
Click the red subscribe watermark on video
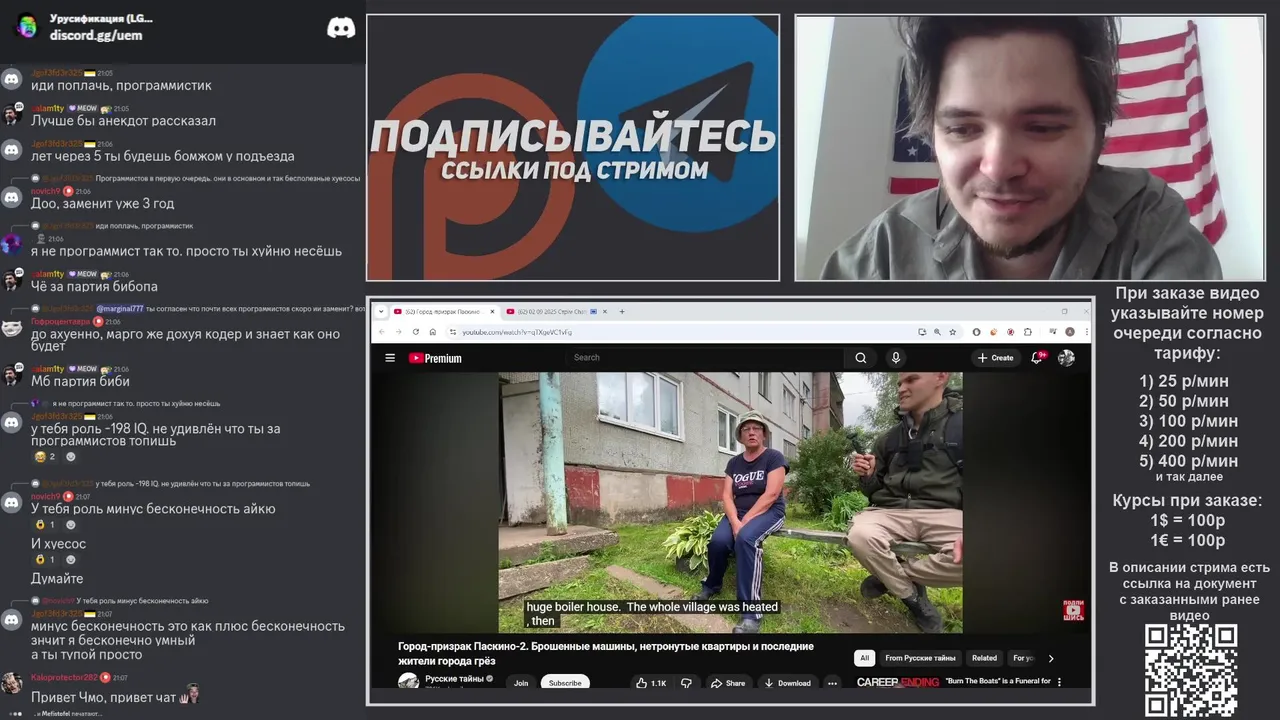tap(1073, 610)
